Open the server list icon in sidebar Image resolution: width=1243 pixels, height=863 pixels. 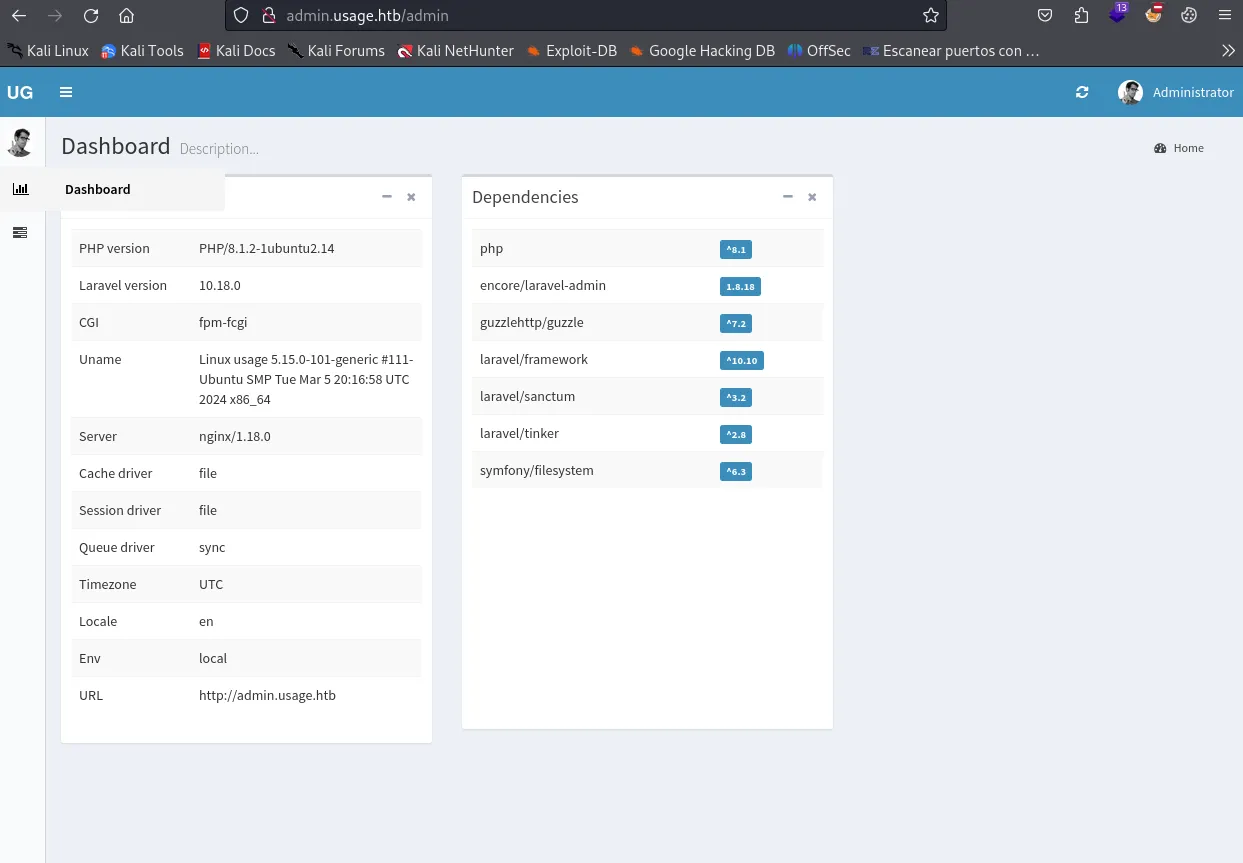pyautogui.click(x=21, y=232)
